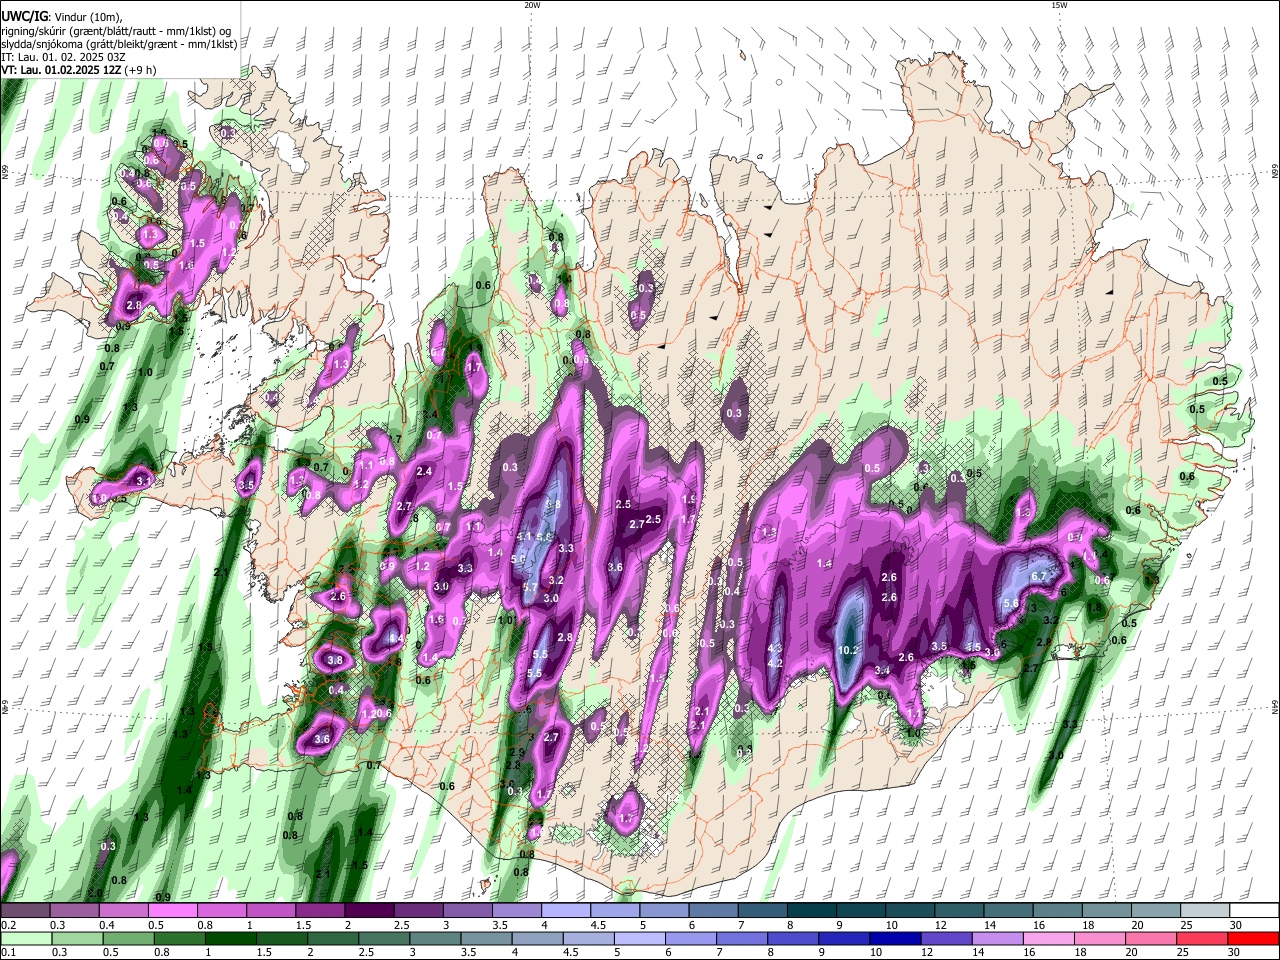Click the '3.8' precipitation value on the map
Viewport: 1280px width, 960px height.
335,660
